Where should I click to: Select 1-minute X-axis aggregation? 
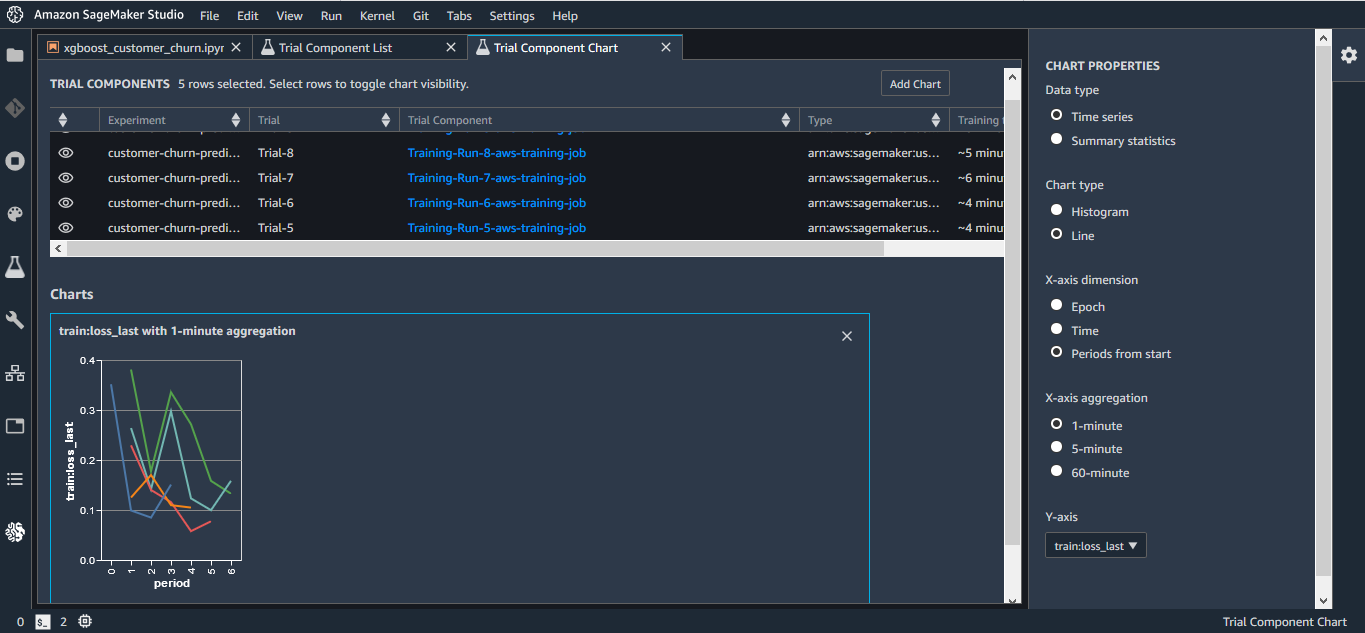pos(1056,425)
